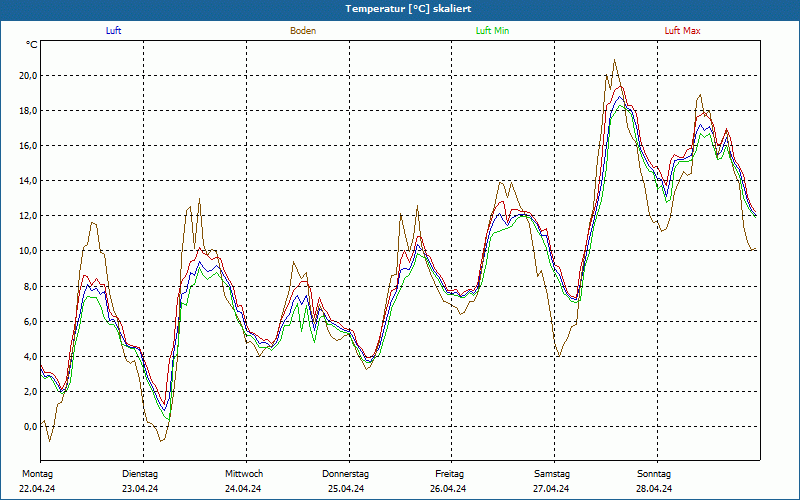Screen dimensions: 800x500
Task: Click the 12,0 y-axis value
Action: coord(28,216)
